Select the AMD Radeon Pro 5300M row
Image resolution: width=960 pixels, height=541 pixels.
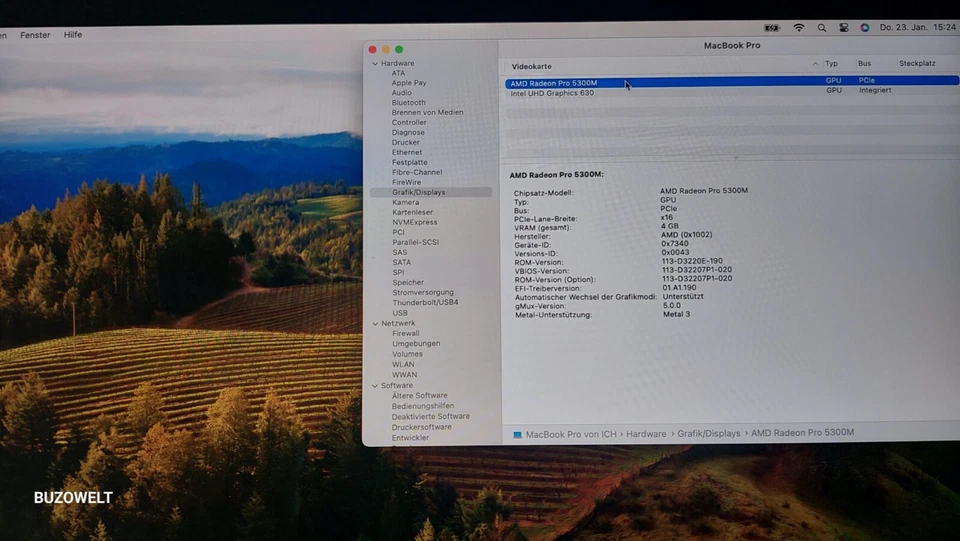(x=732, y=81)
